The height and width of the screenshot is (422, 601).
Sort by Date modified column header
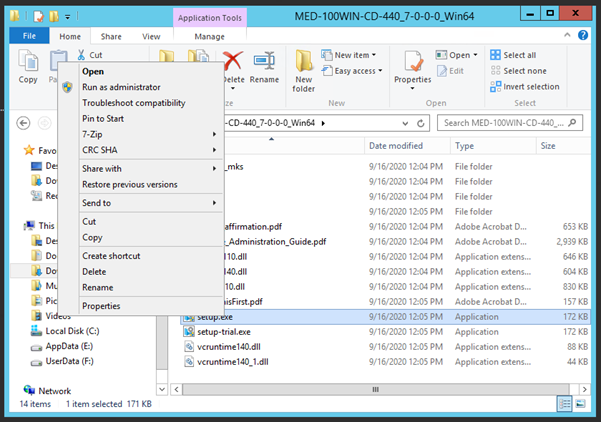click(x=407, y=146)
